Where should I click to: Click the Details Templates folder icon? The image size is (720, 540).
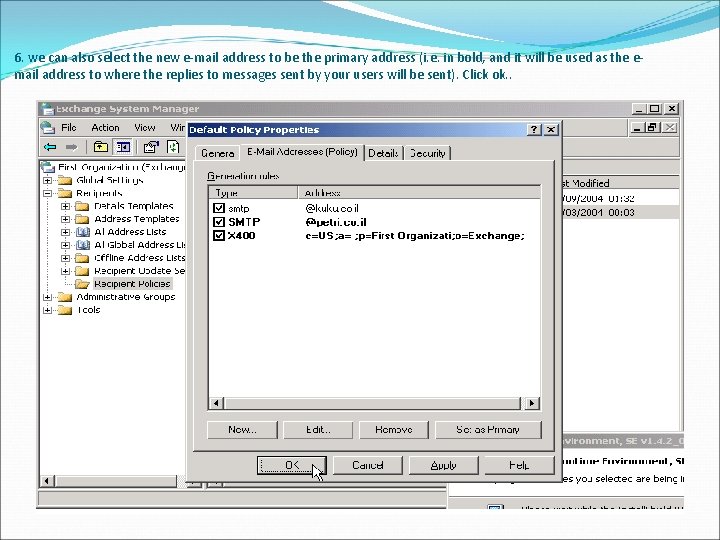click(x=82, y=206)
